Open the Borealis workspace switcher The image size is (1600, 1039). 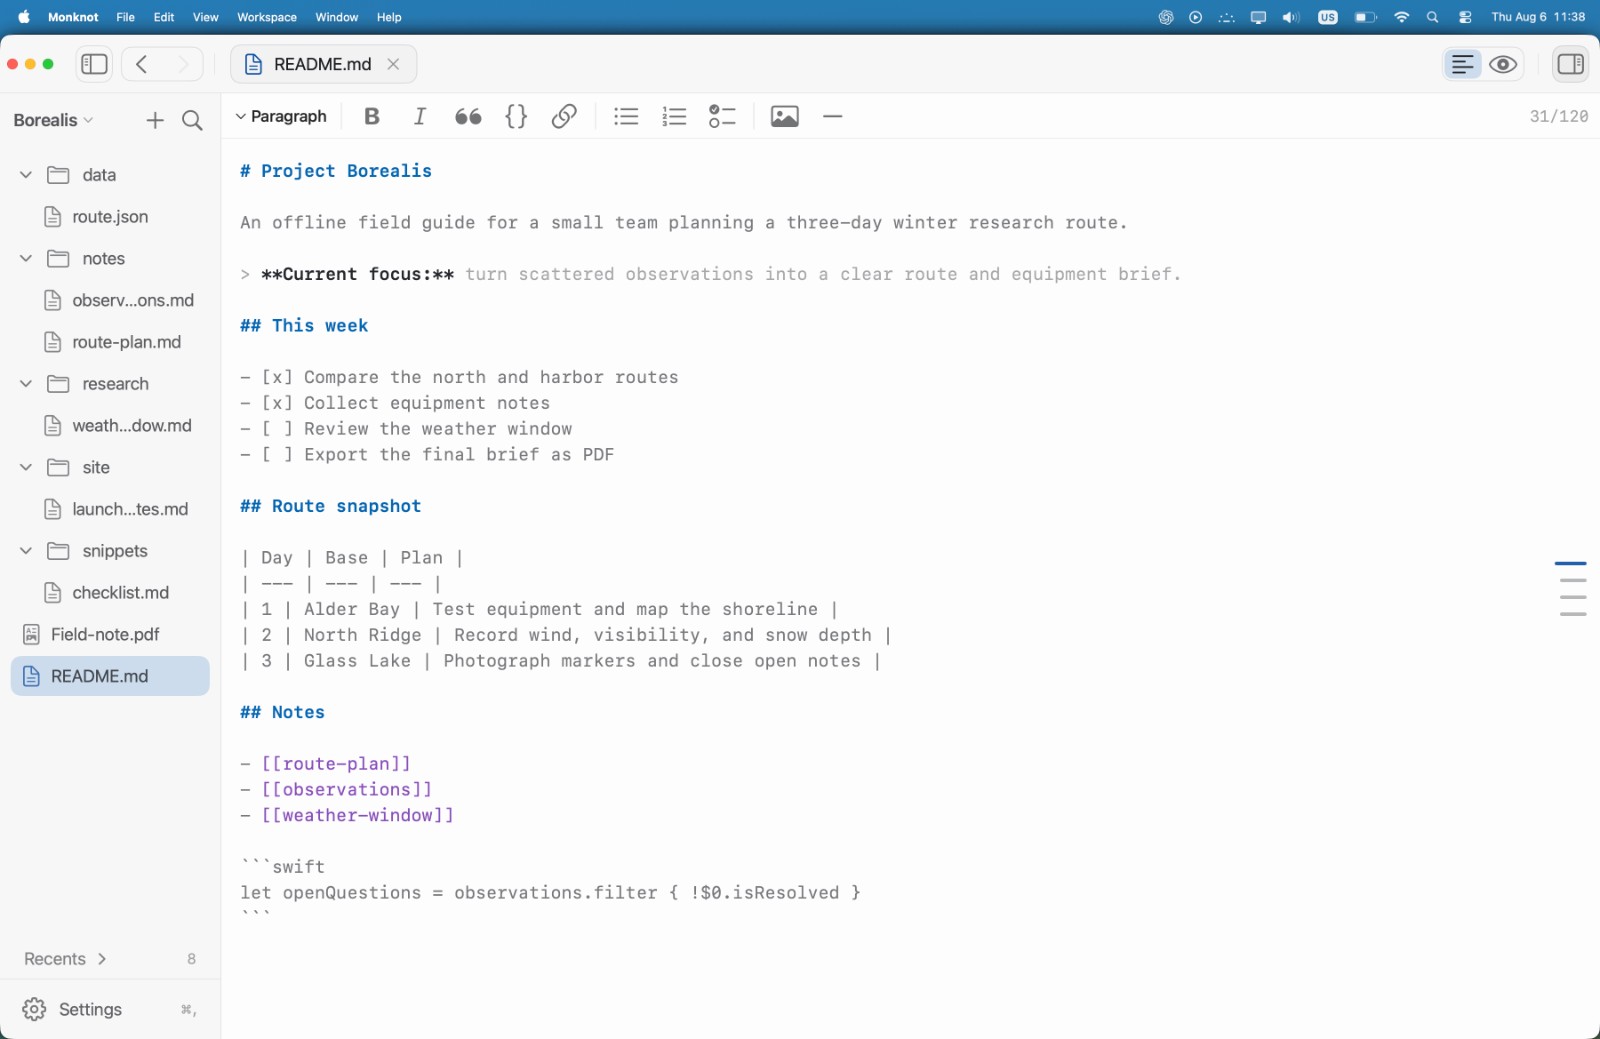[x=53, y=120]
